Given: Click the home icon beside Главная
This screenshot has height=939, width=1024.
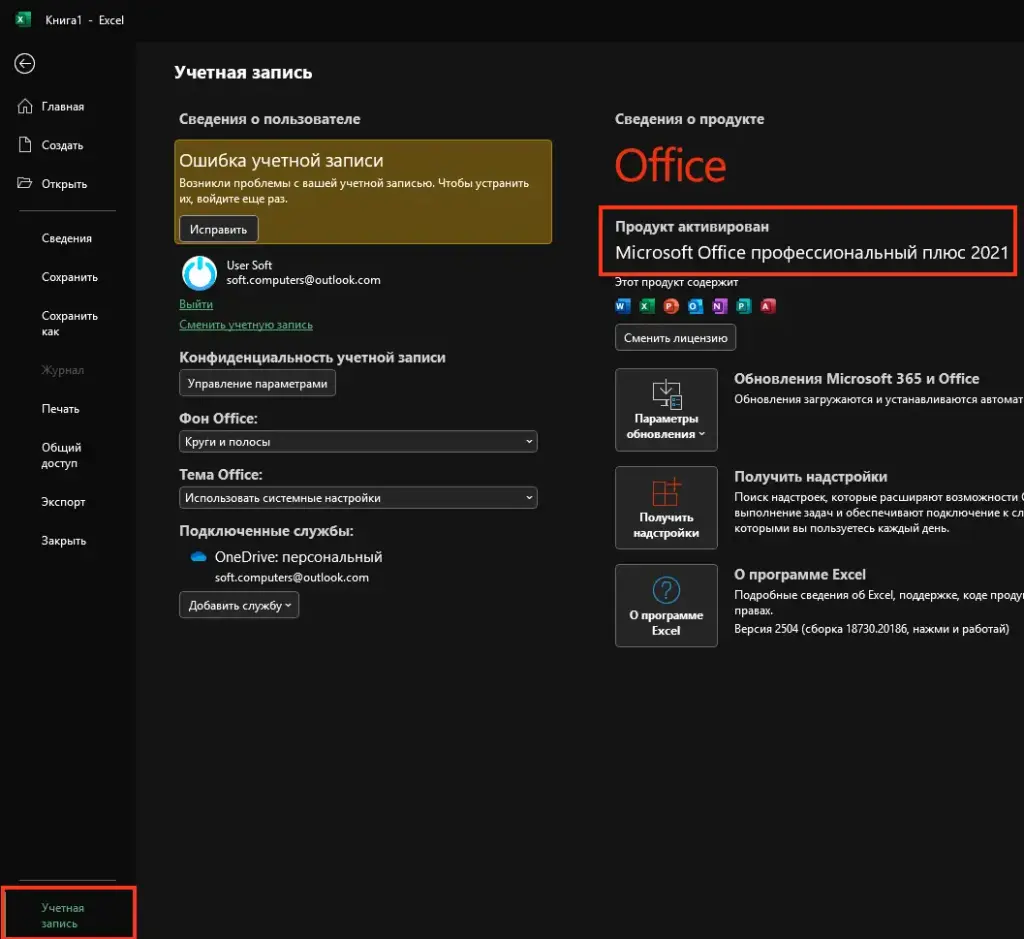Looking at the screenshot, I should [25, 106].
